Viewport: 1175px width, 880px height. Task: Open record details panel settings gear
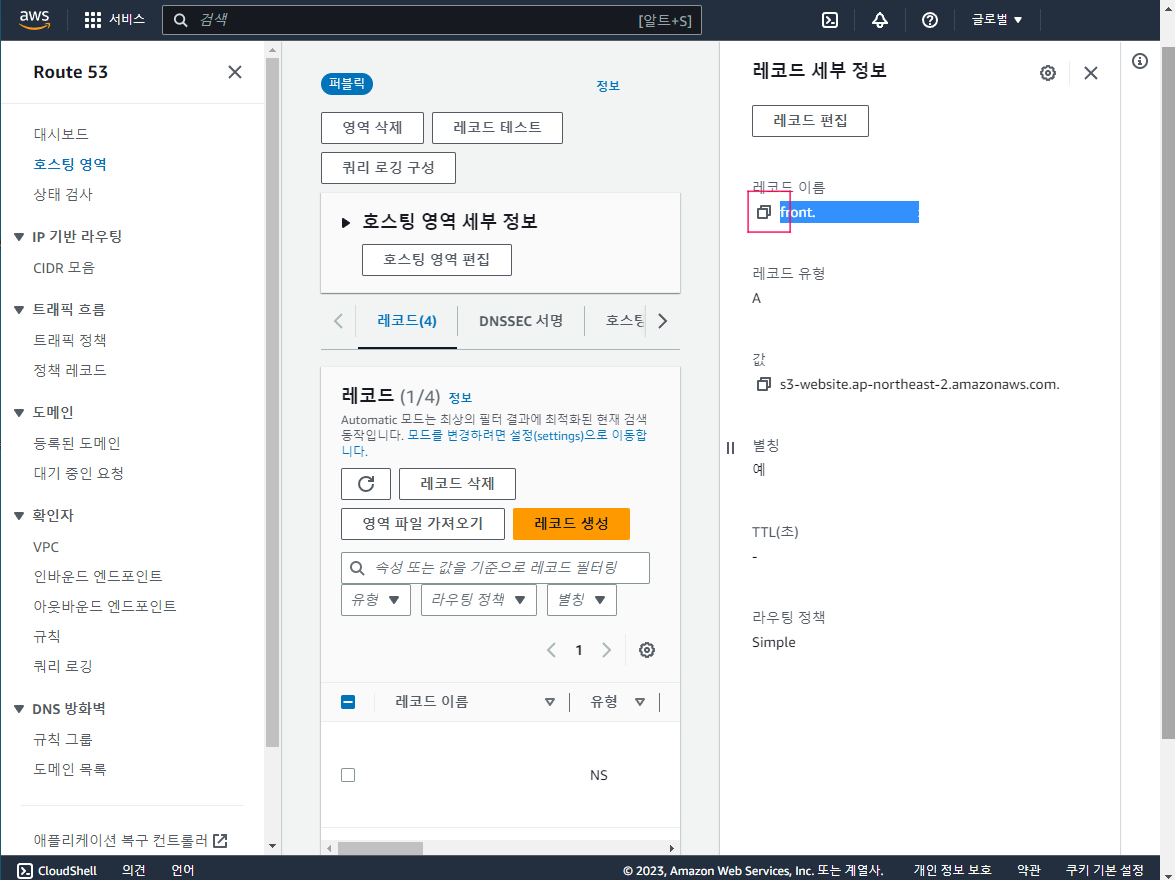pyautogui.click(x=1048, y=73)
